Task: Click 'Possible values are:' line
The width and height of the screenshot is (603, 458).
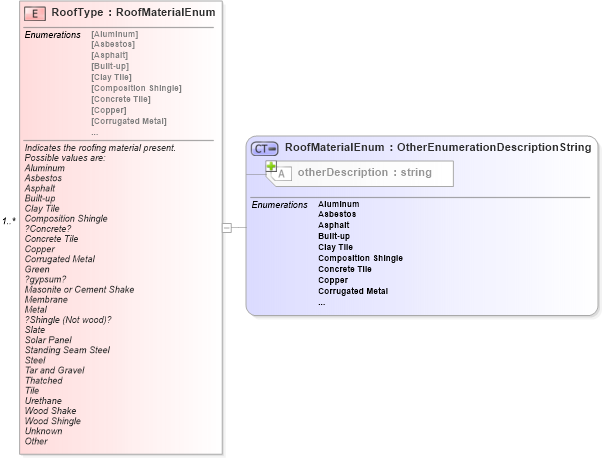Action: tap(65, 158)
